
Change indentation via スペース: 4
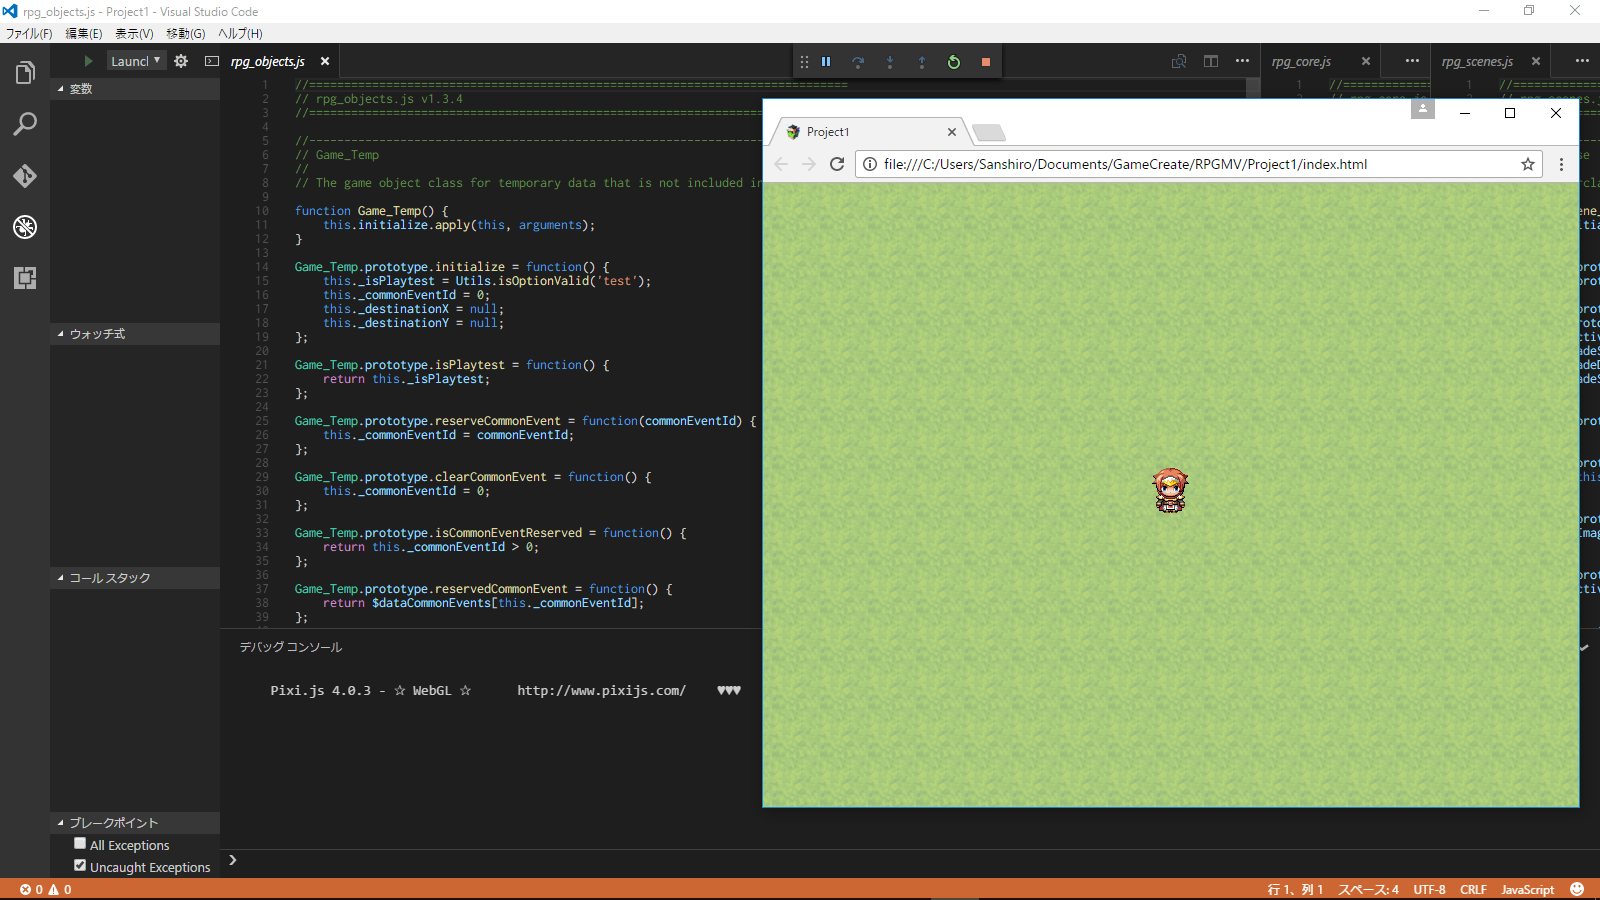coord(1369,889)
